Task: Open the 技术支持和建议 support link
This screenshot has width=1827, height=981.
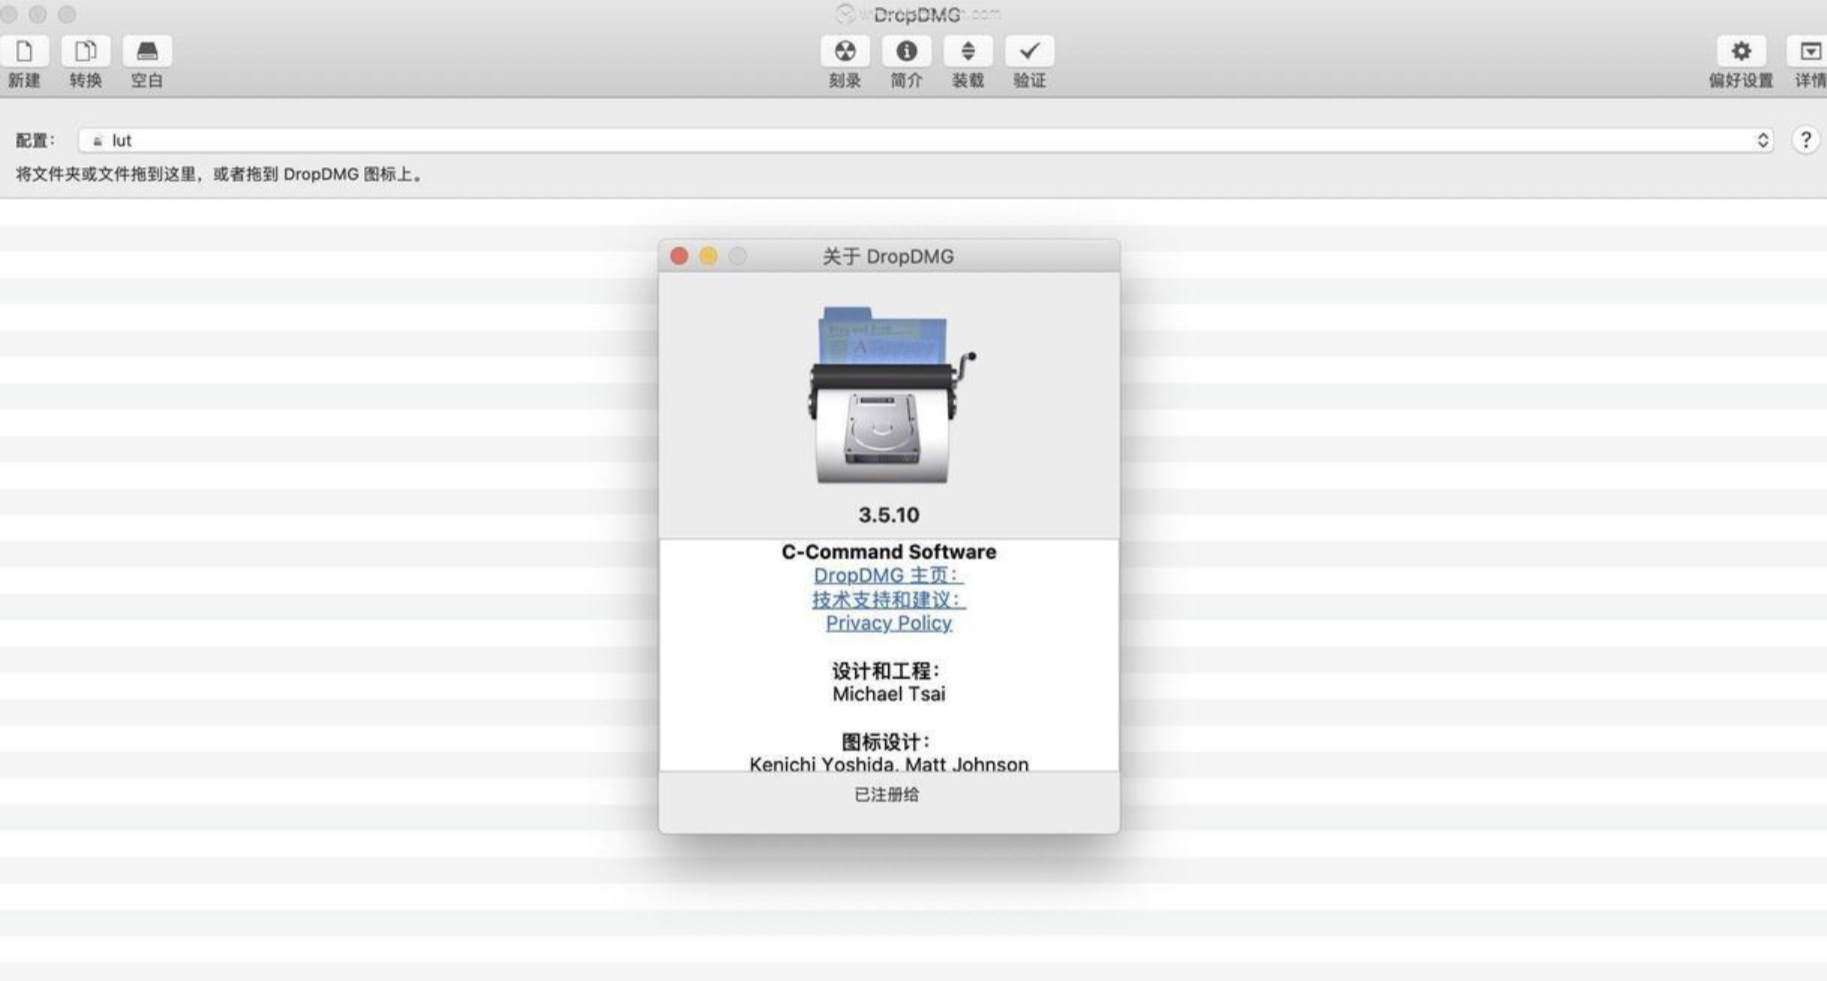Action: (x=888, y=599)
